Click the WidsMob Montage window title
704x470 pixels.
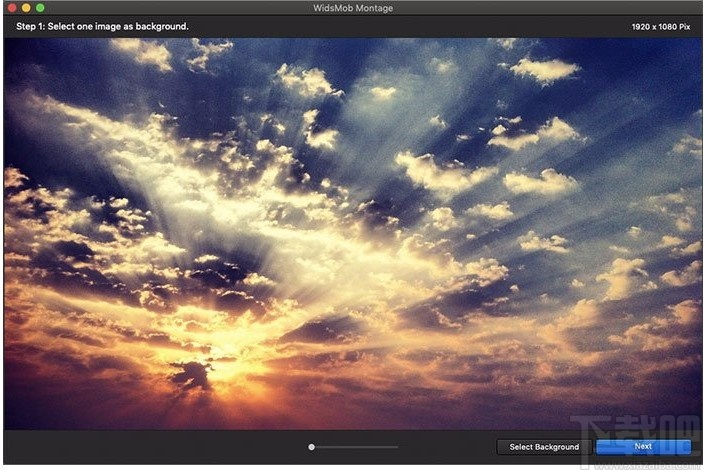point(353,8)
